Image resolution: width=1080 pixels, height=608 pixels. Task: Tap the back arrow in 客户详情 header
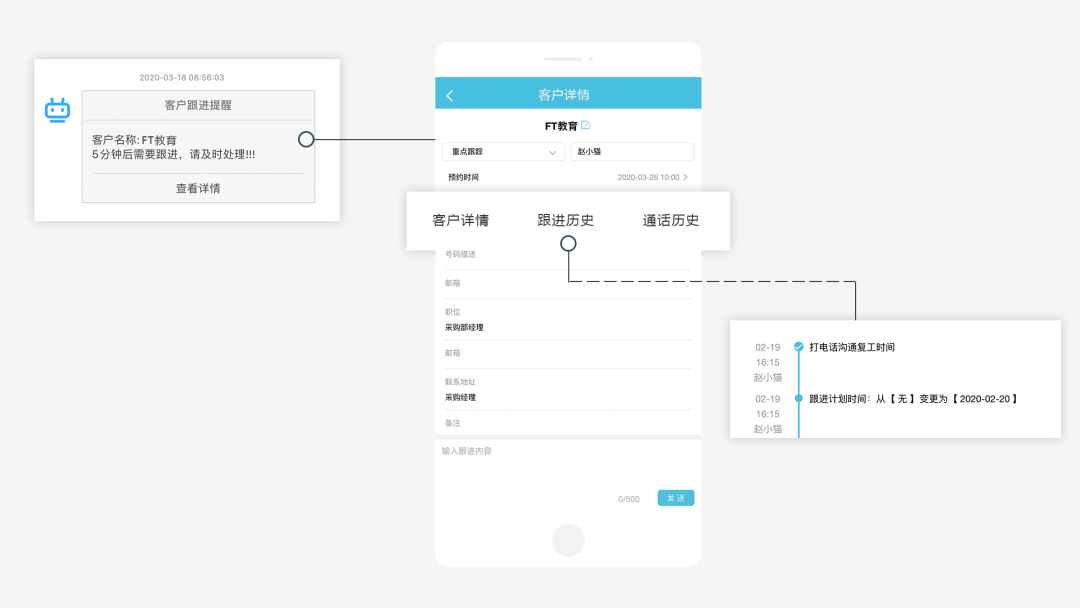coord(450,95)
